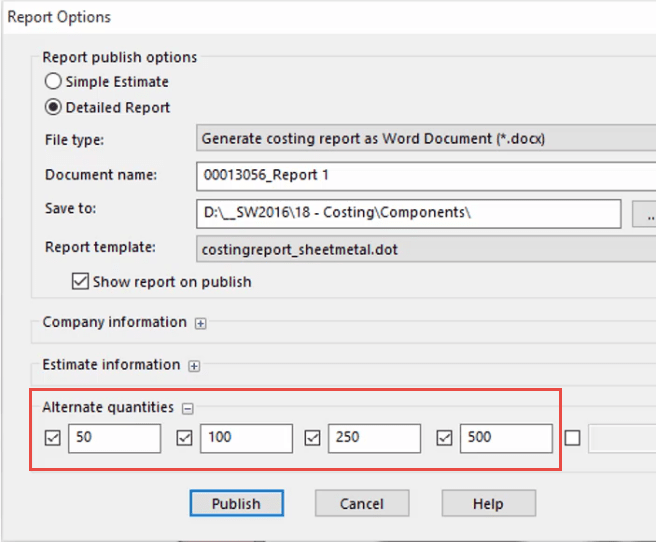Uncheck the checkbox for quantity 250
The height and width of the screenshot is (542, 656).
313,438
